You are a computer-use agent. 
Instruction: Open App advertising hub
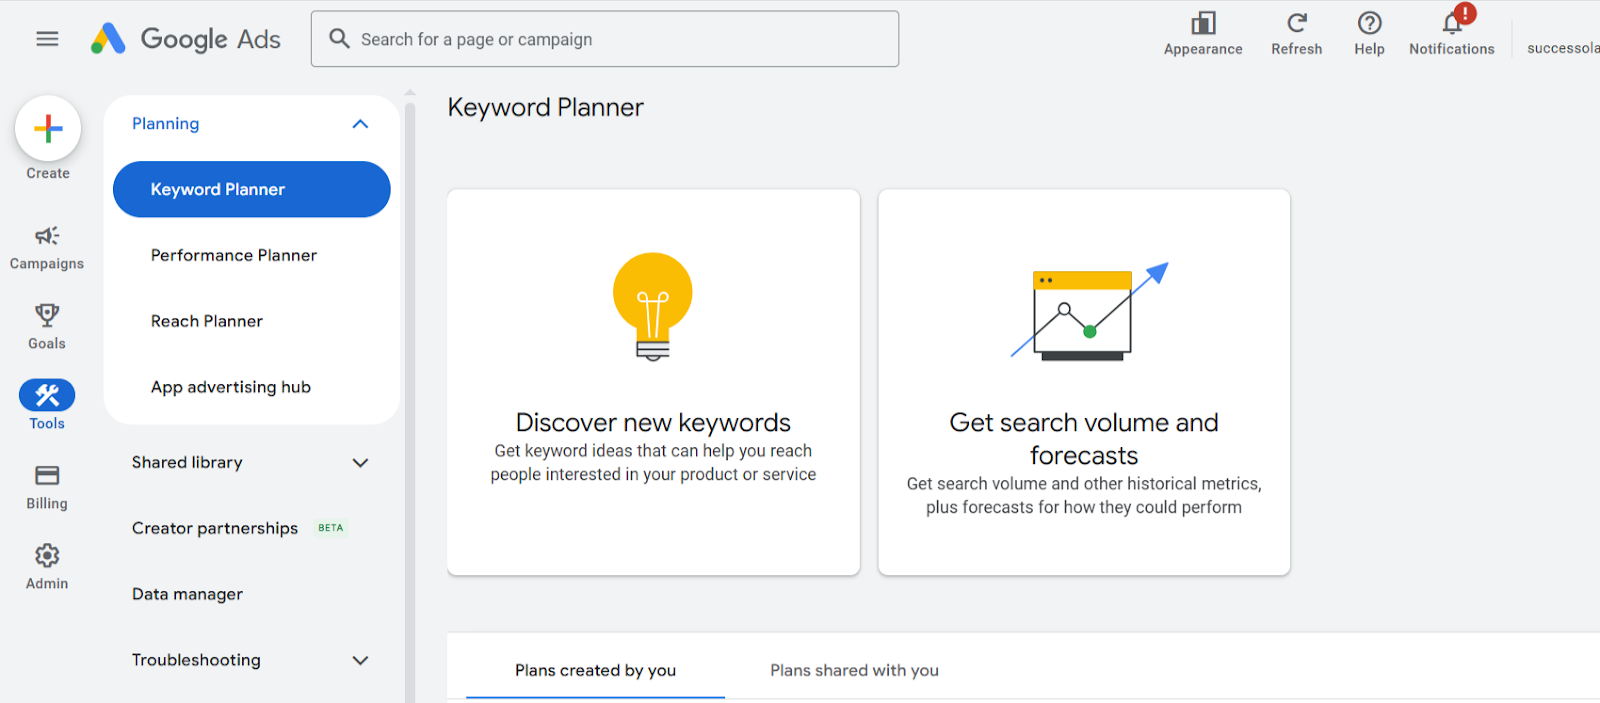pyautogui.click(x=231, y=387)
